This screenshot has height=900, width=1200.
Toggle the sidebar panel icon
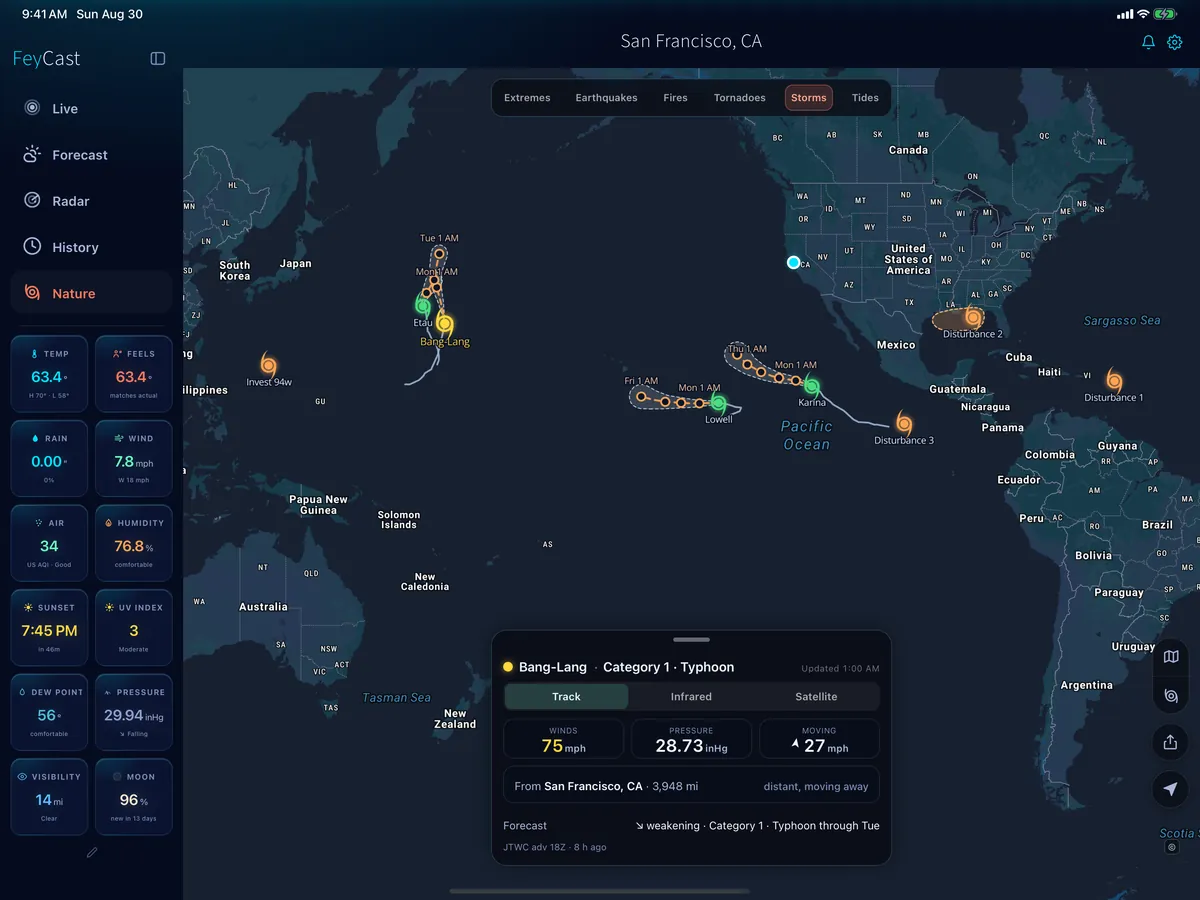coord(158,58)
